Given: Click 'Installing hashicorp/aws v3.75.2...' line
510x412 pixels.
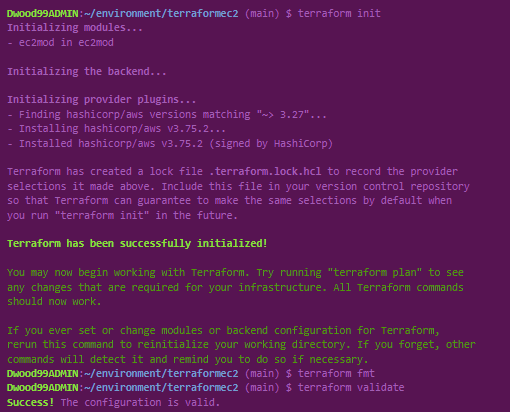Looking at the screenshot, I should coord(116,129).
